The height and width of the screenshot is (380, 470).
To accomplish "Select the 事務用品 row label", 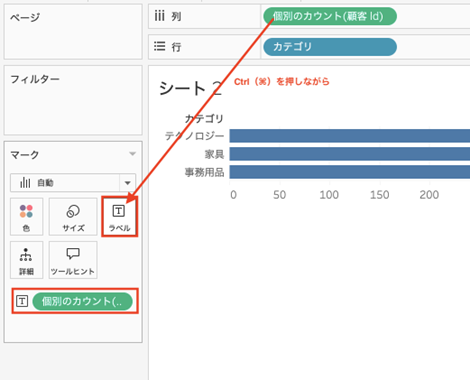I will pyautogui.click(x=204, y=172).
